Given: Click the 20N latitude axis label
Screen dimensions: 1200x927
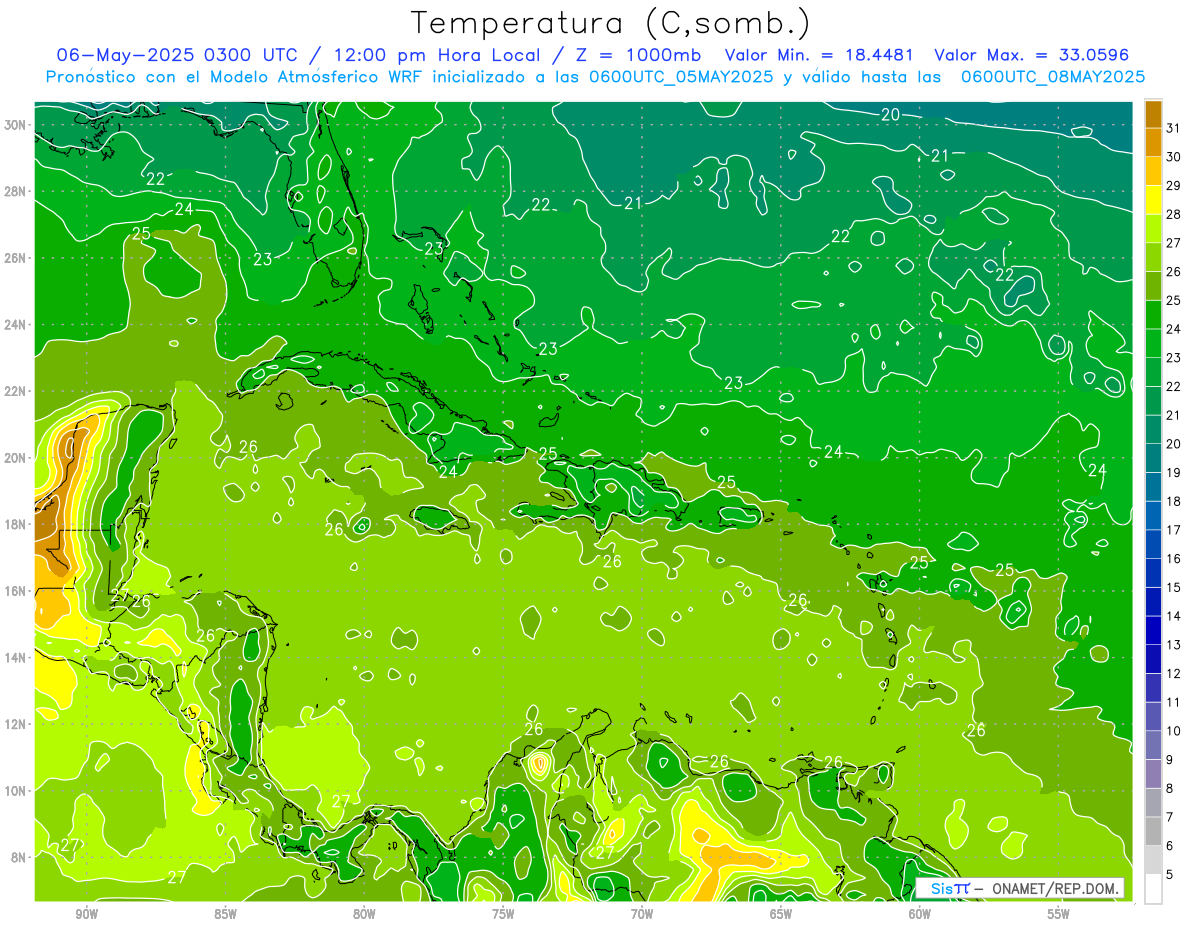Looking at the screenshot, I should tap(15, 458).
